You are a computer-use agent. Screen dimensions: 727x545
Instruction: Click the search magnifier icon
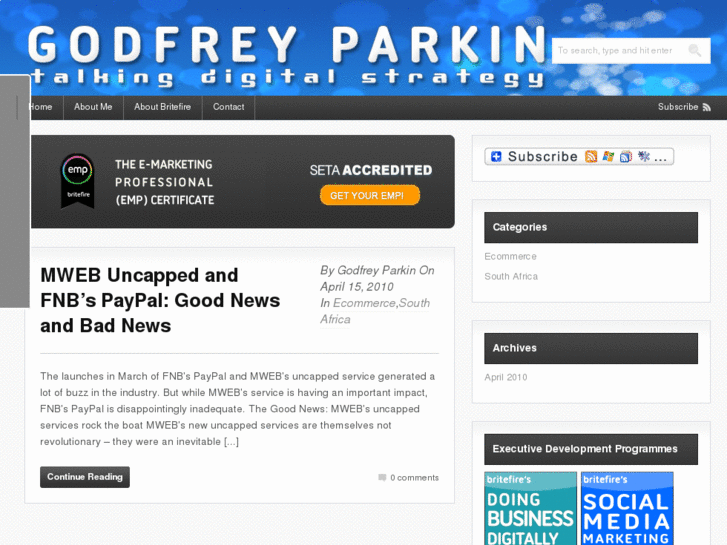(694, 51)
